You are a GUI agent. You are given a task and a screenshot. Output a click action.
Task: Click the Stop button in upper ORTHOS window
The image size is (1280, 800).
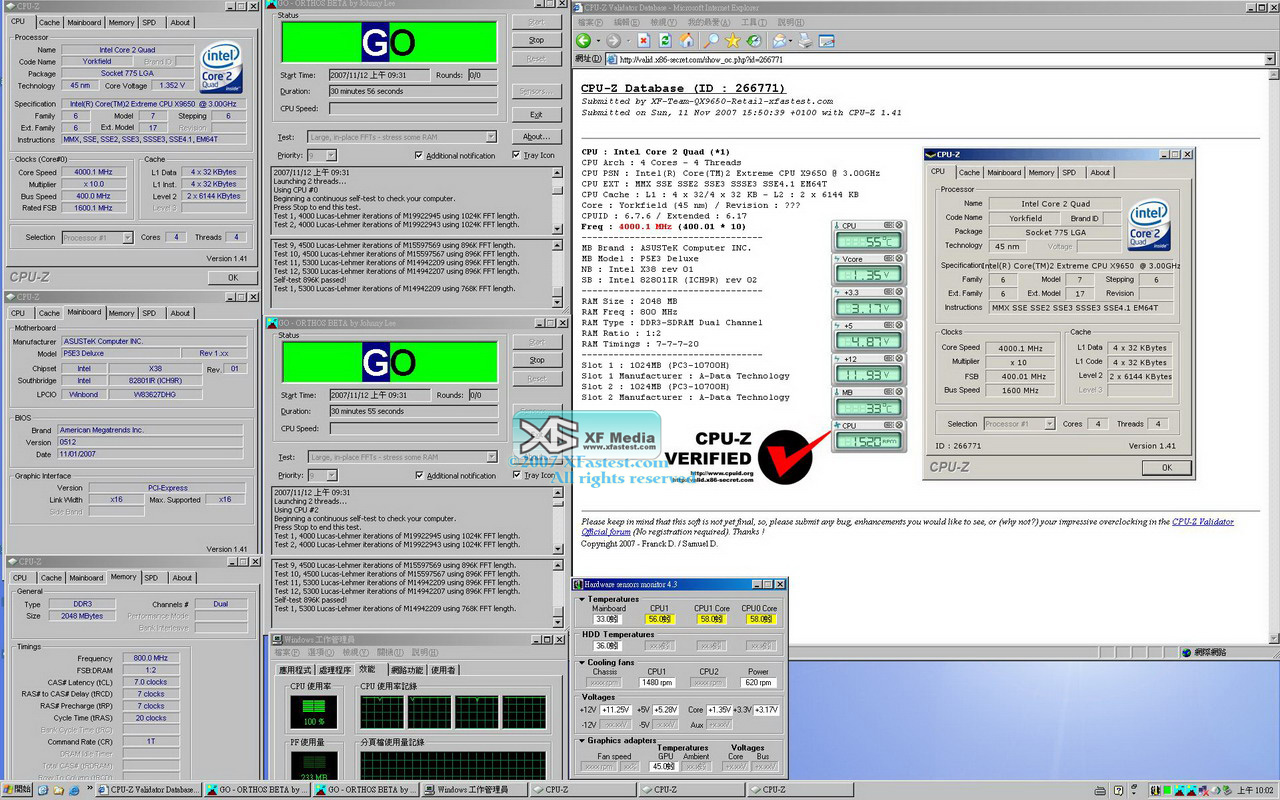tap(537, 40)
